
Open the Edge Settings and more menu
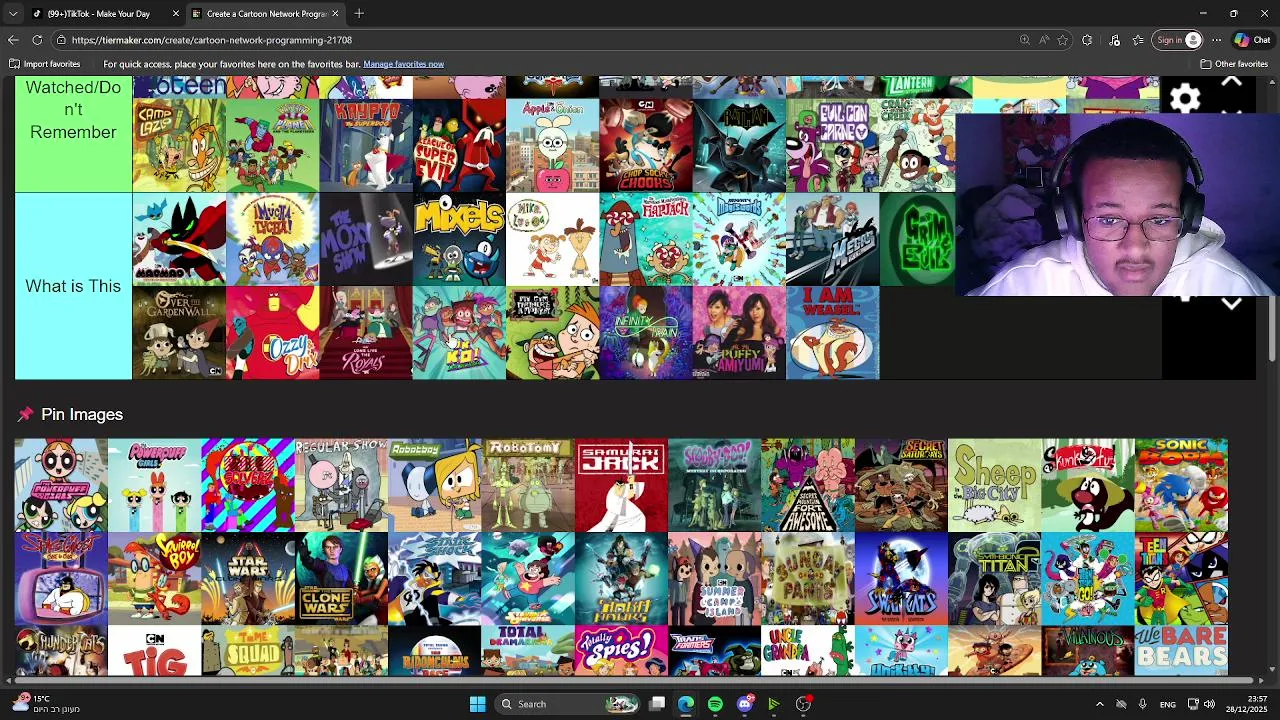[x=1216, y=40]
